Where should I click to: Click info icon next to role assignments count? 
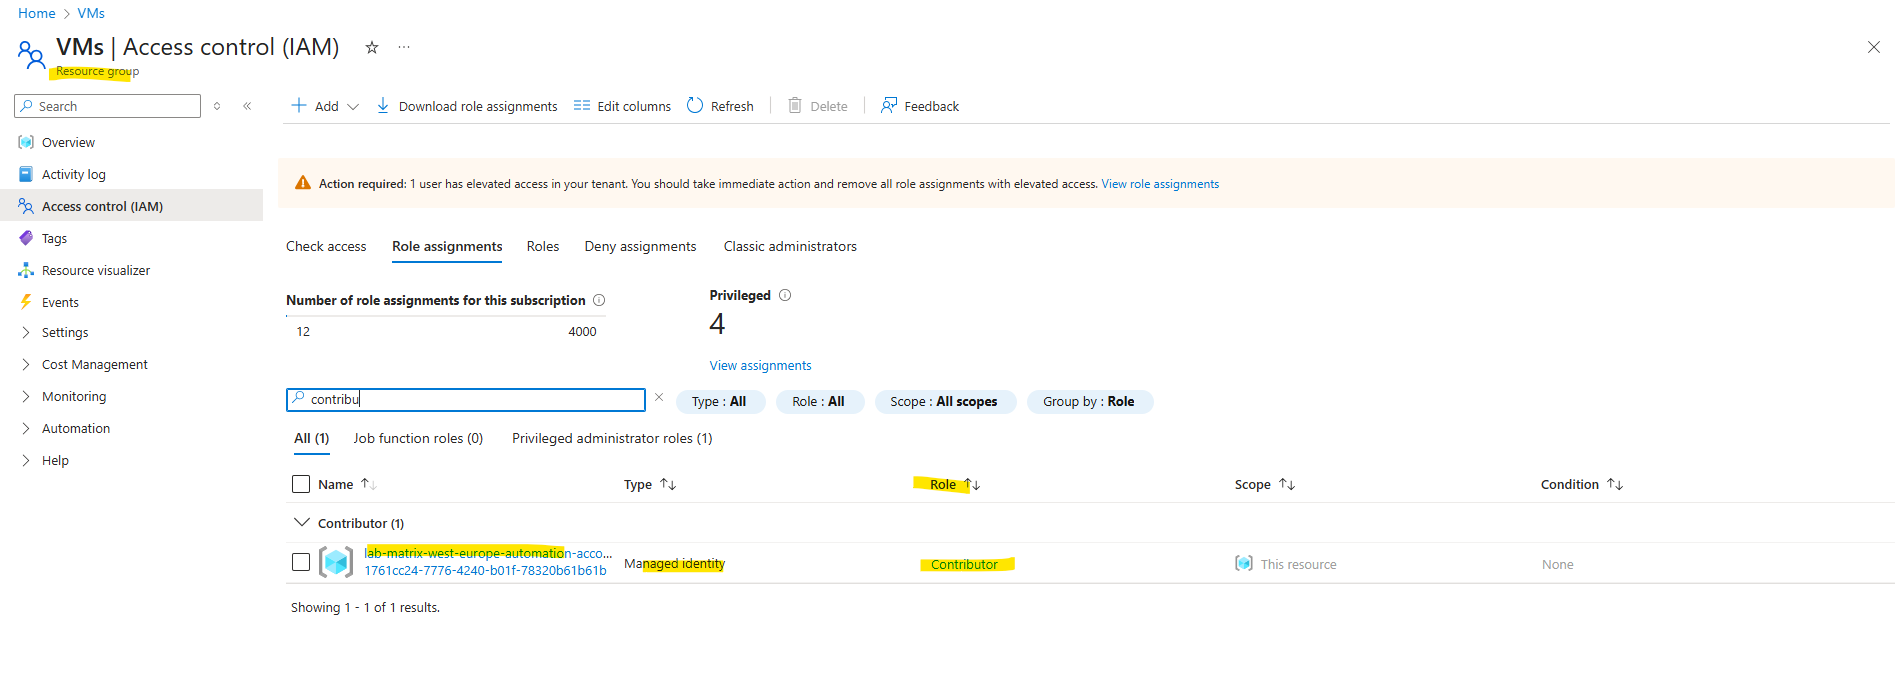click(599, 300)
